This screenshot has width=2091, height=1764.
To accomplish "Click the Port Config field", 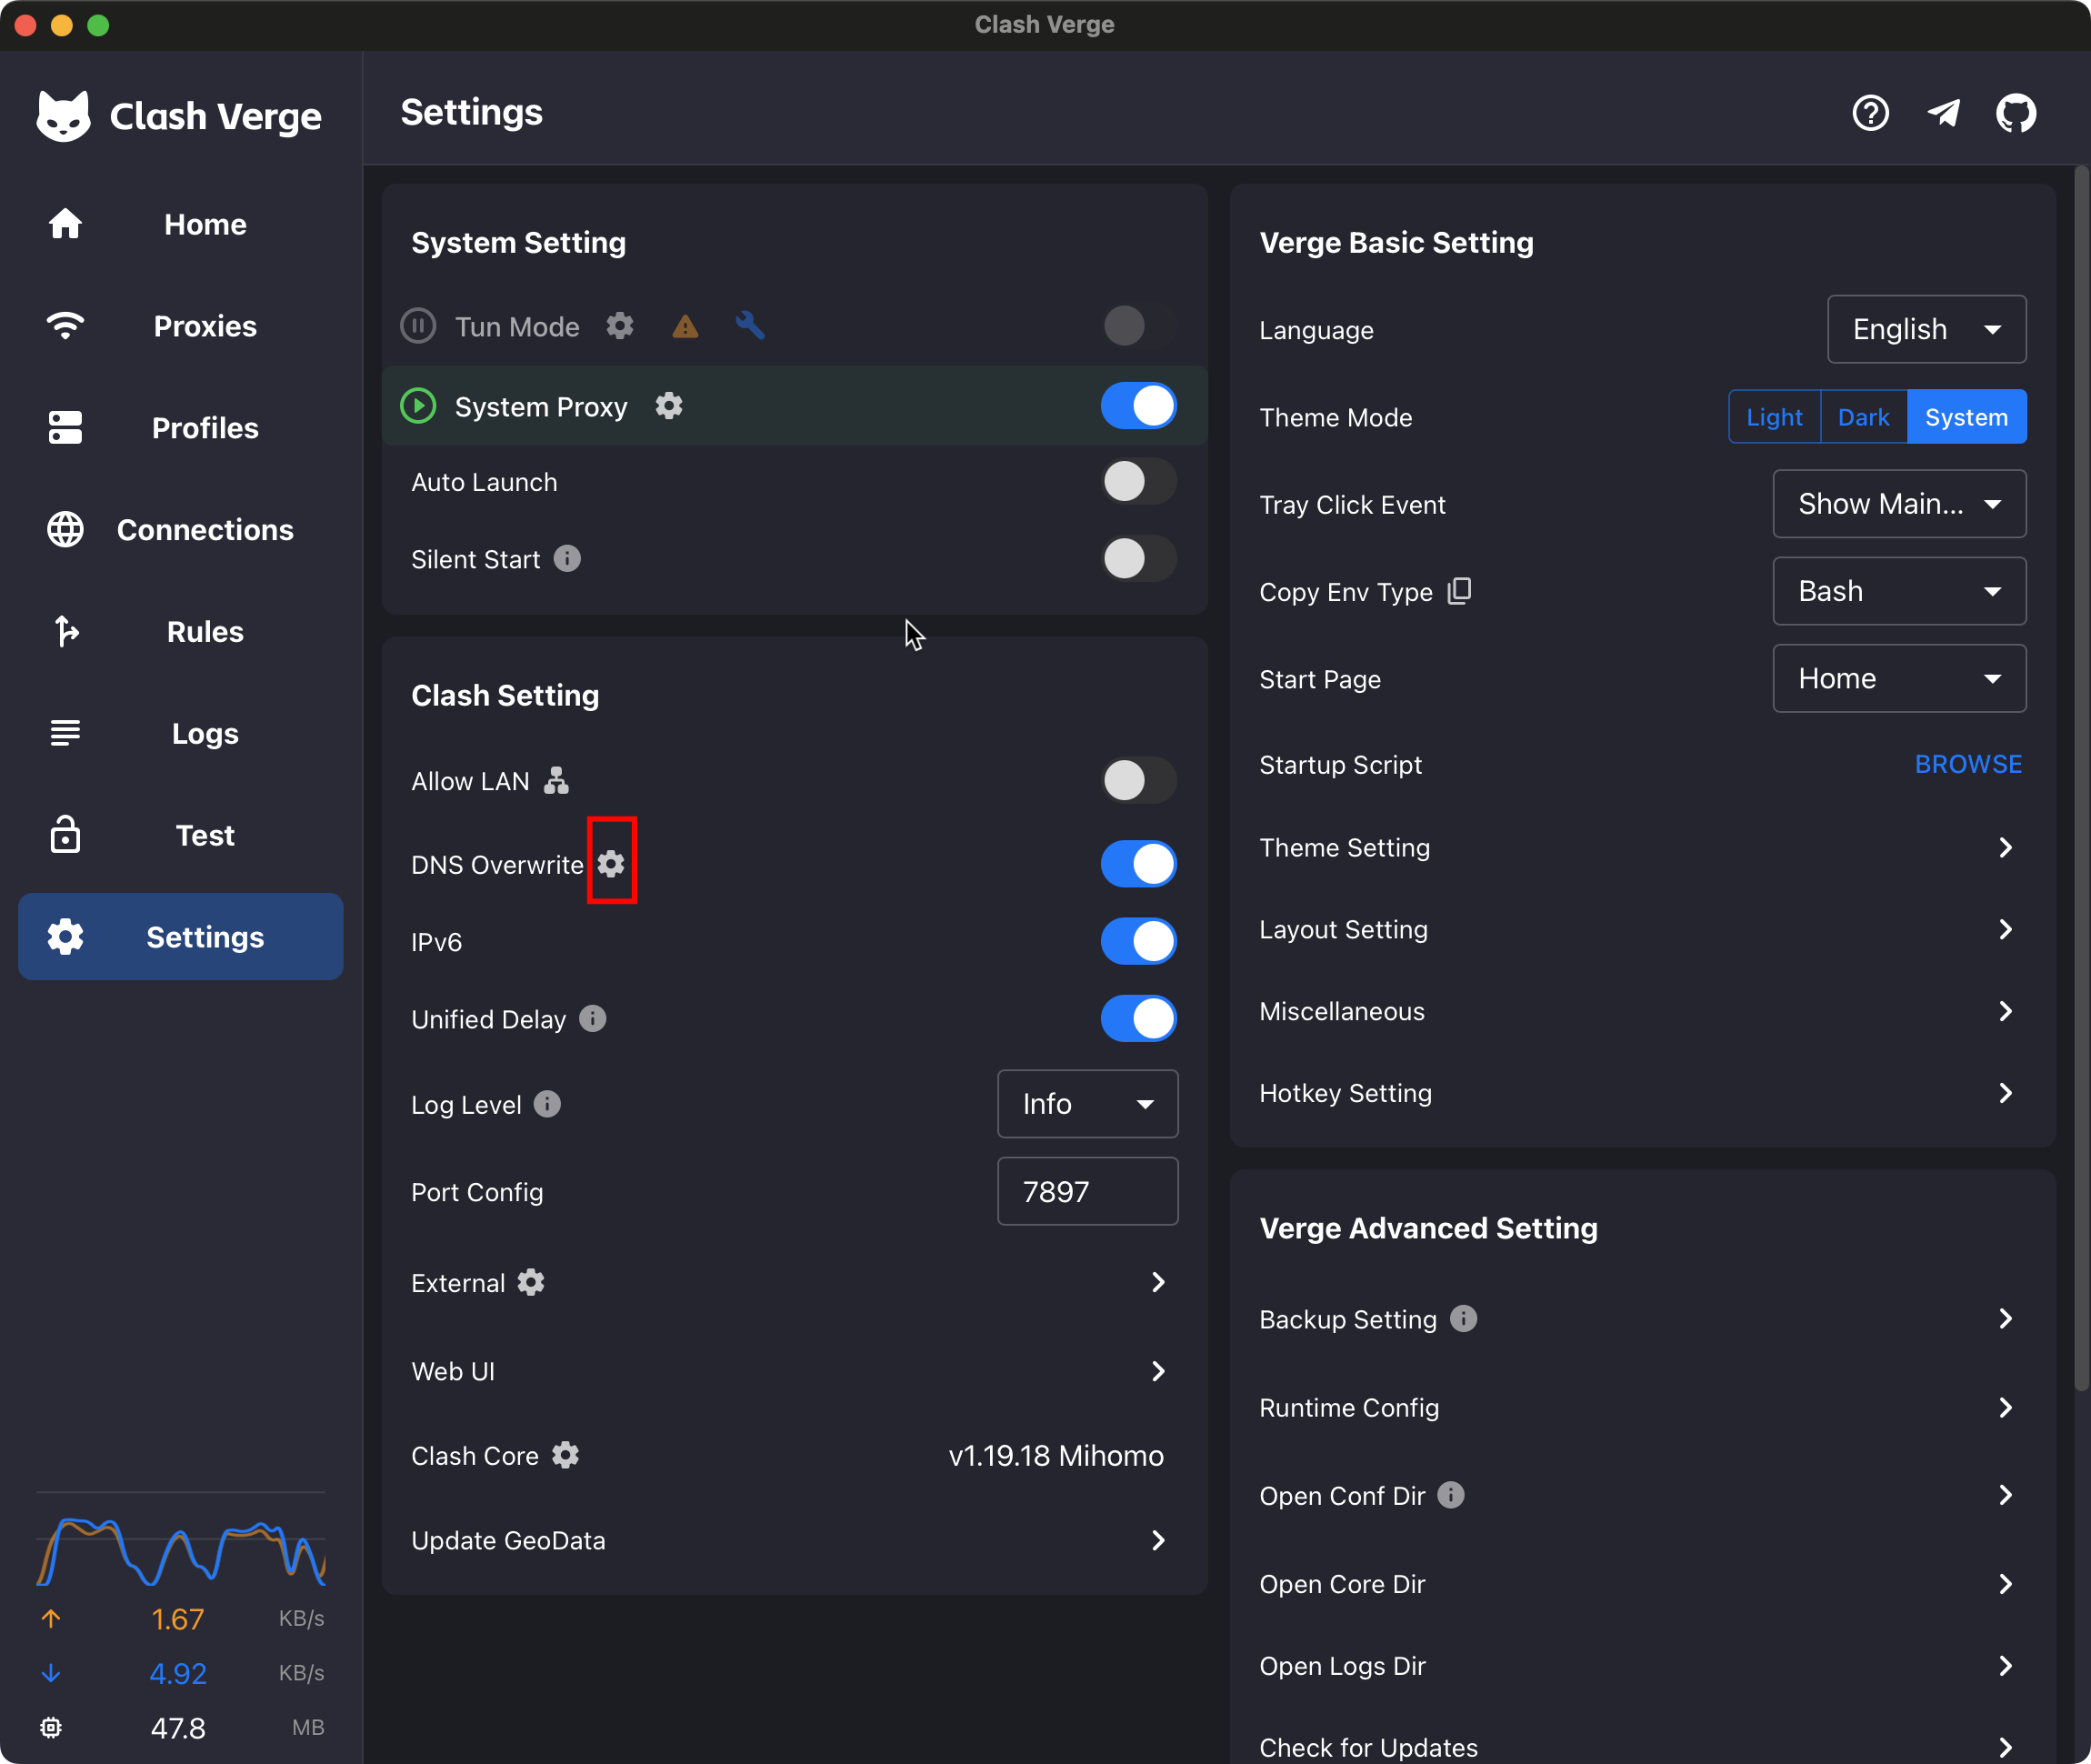I will pos(1086,1191).
